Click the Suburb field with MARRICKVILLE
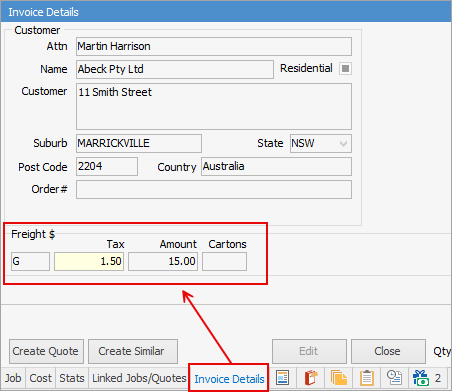 139,144
